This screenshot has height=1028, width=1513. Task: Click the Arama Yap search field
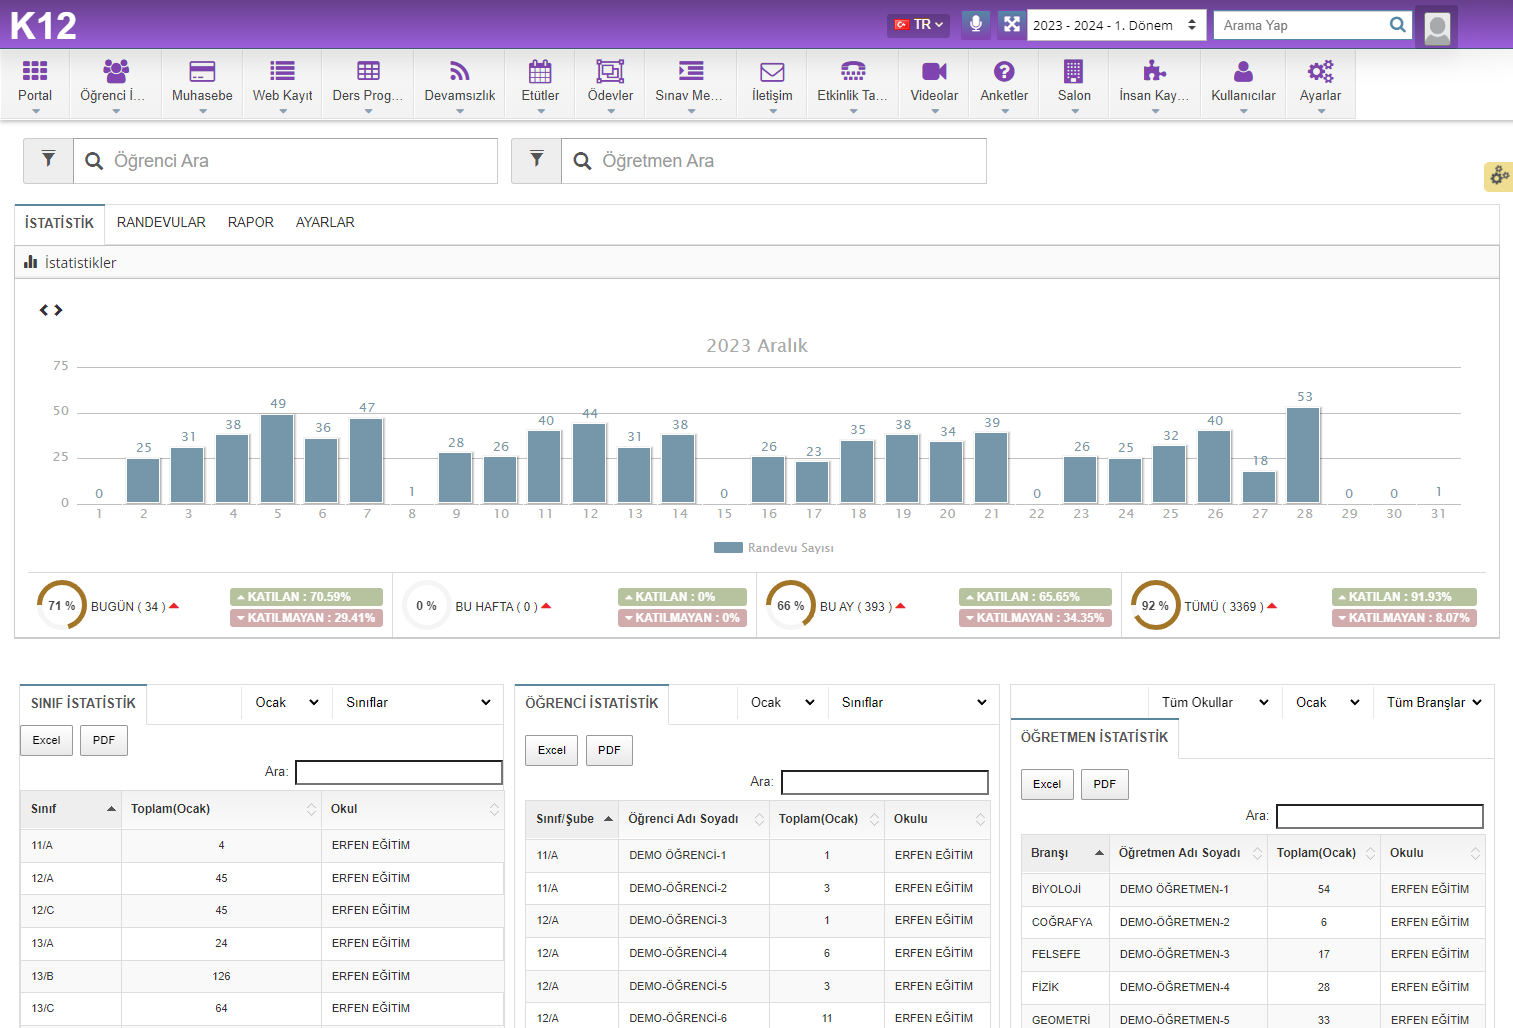coord(1300,25)
